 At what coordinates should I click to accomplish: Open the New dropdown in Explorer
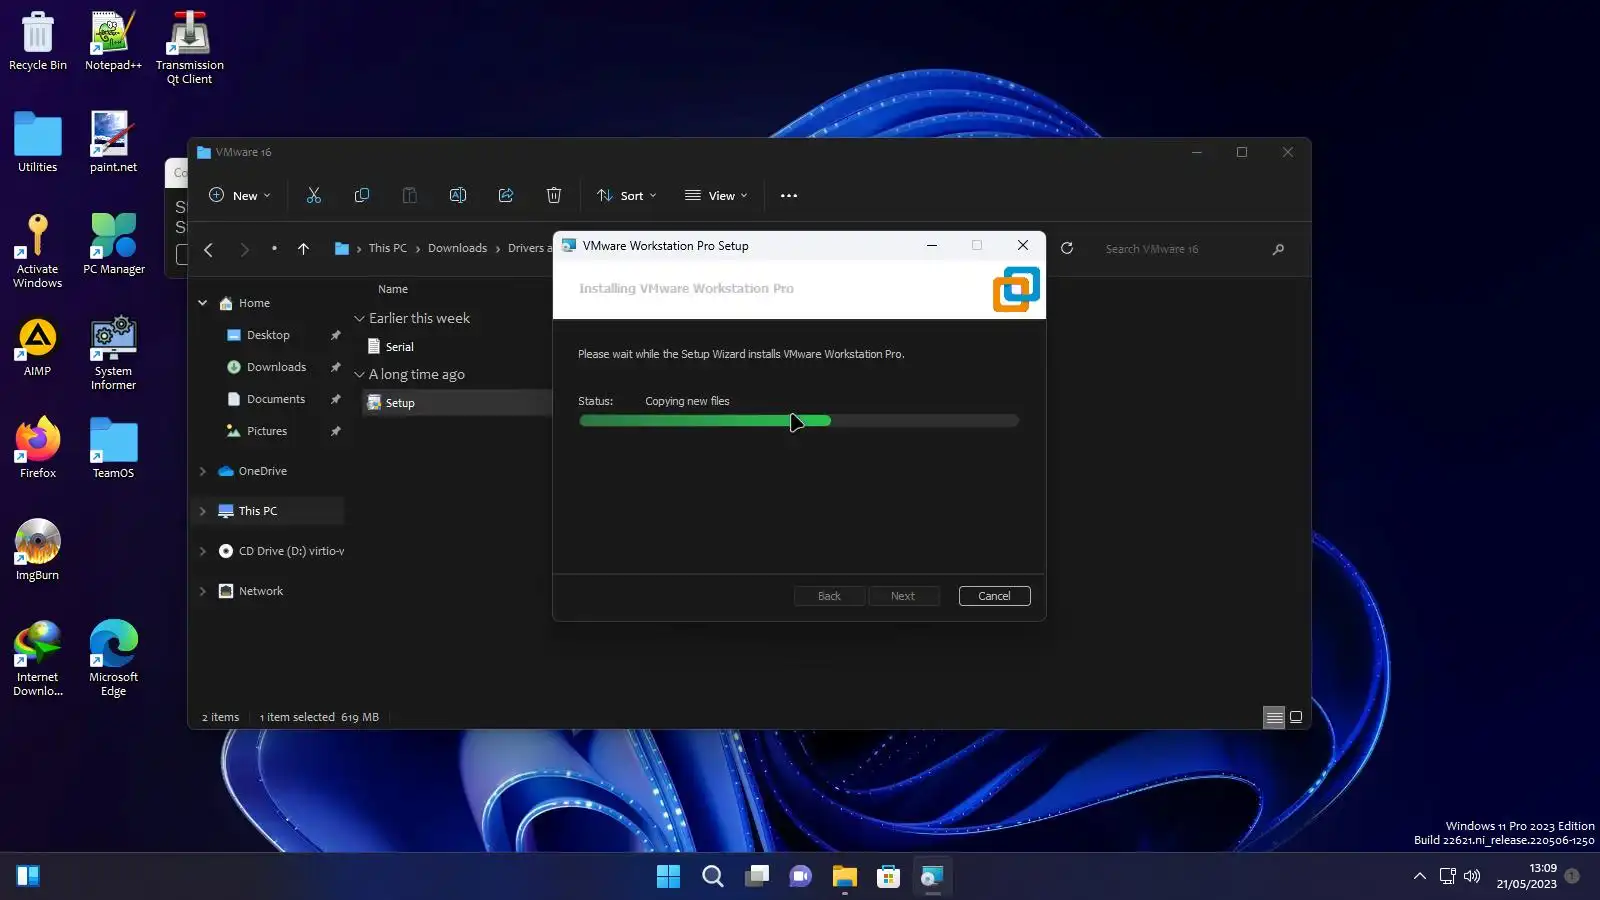pyautogui.click(x=240, y=195)
